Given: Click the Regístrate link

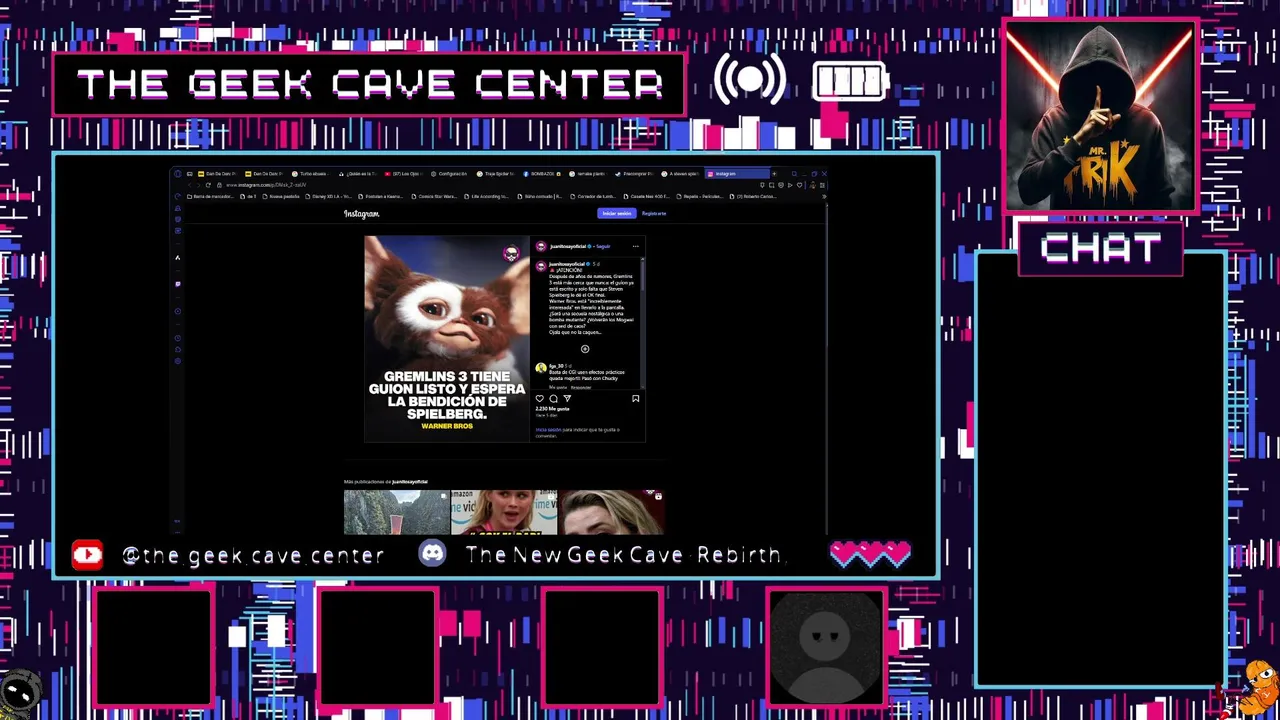Looking at the screenshot, I should point(654,213).
